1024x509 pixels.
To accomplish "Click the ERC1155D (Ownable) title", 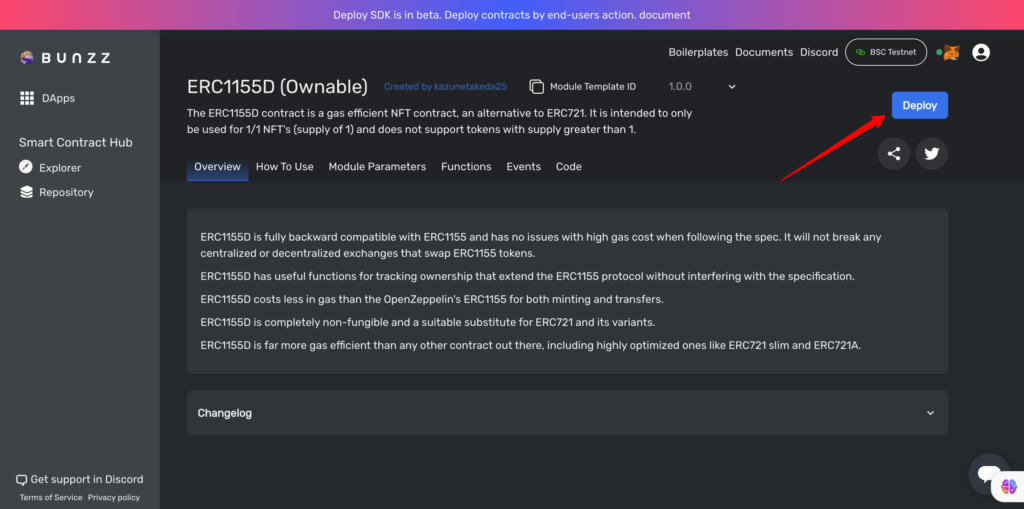I will coord(278,86).
